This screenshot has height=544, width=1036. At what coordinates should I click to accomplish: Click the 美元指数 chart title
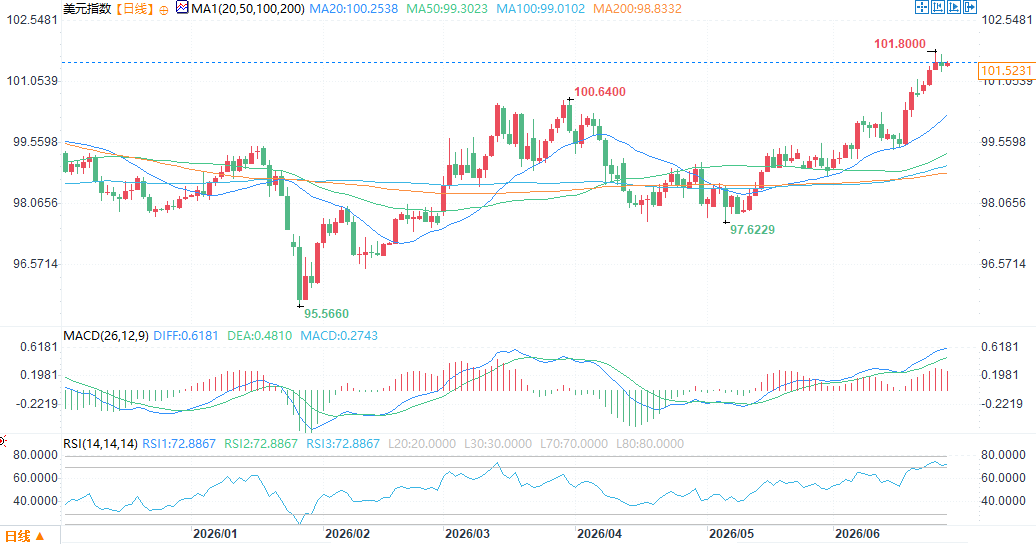tap(87, 9)
